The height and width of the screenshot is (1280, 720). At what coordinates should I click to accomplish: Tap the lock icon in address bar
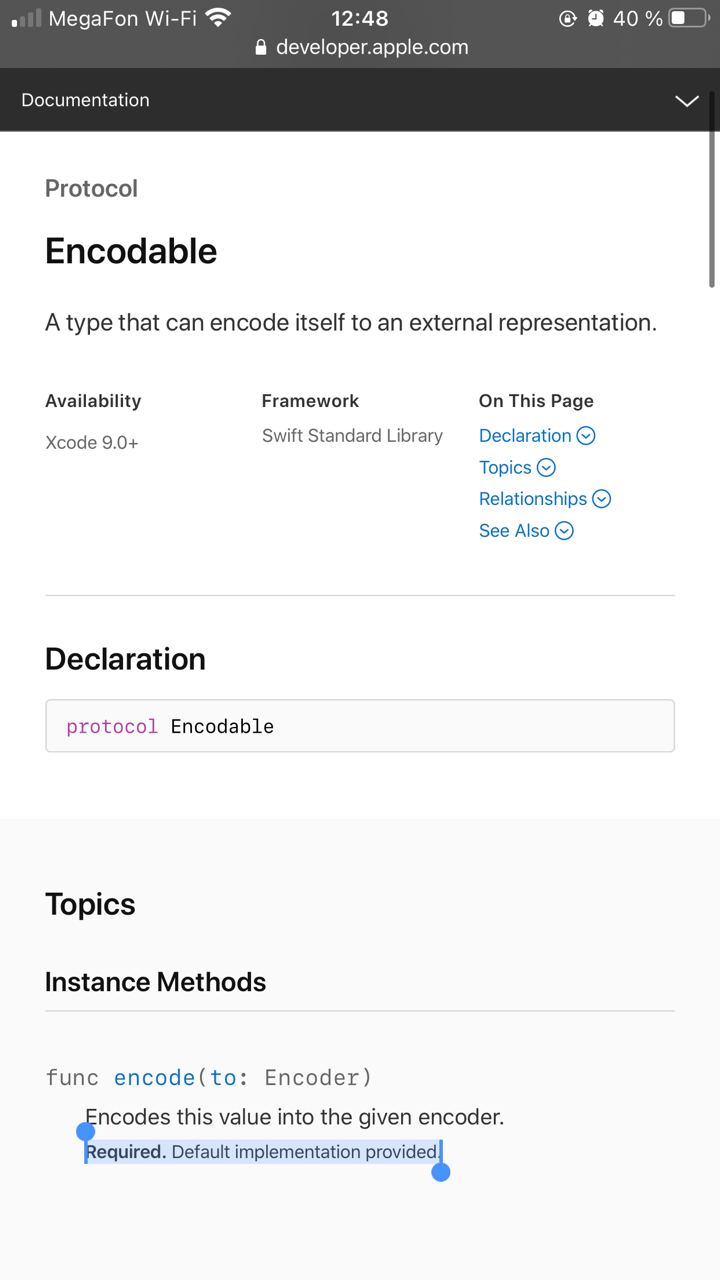point(262,47)
